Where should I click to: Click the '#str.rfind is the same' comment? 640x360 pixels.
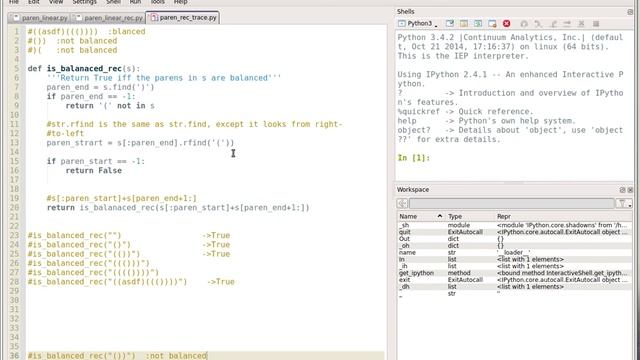point(194,124)
